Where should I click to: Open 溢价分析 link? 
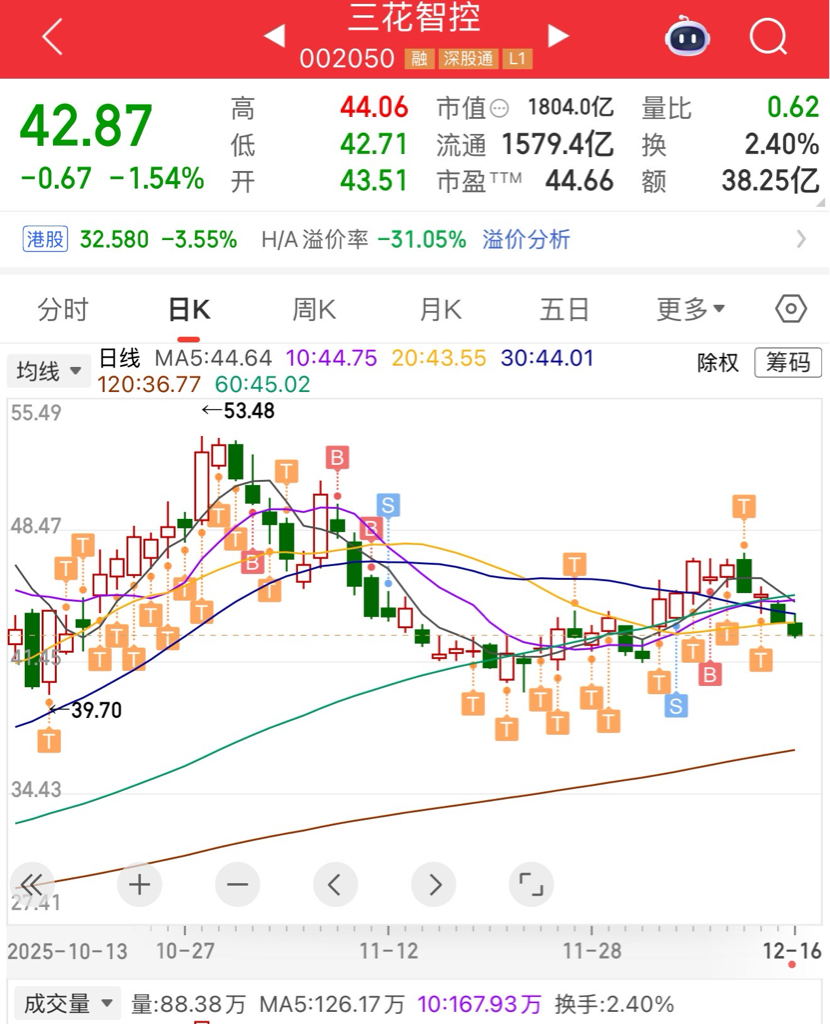pos(526,240)
